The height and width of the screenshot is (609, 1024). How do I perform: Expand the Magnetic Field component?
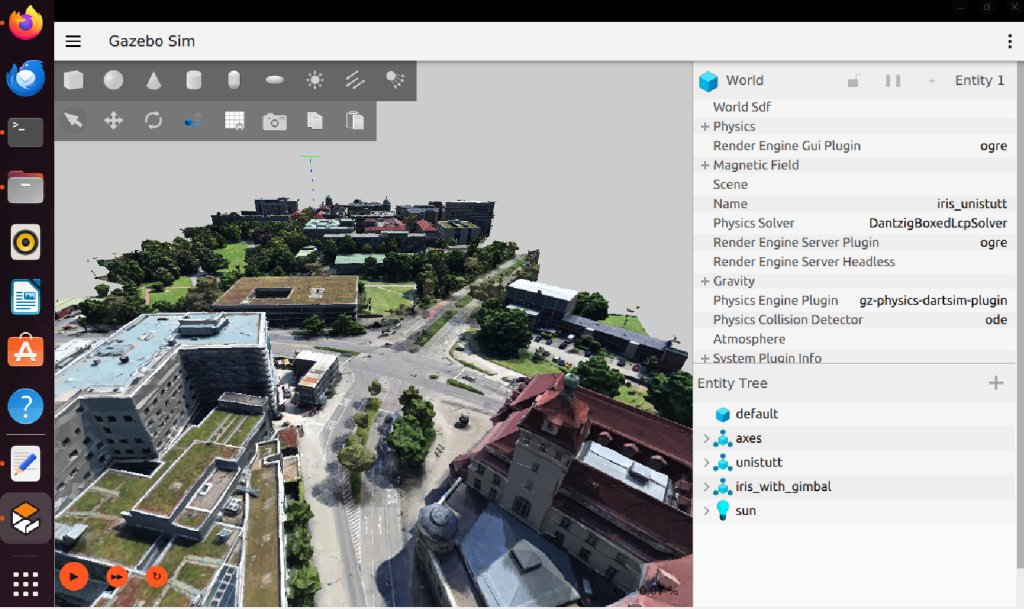[705, 165]
